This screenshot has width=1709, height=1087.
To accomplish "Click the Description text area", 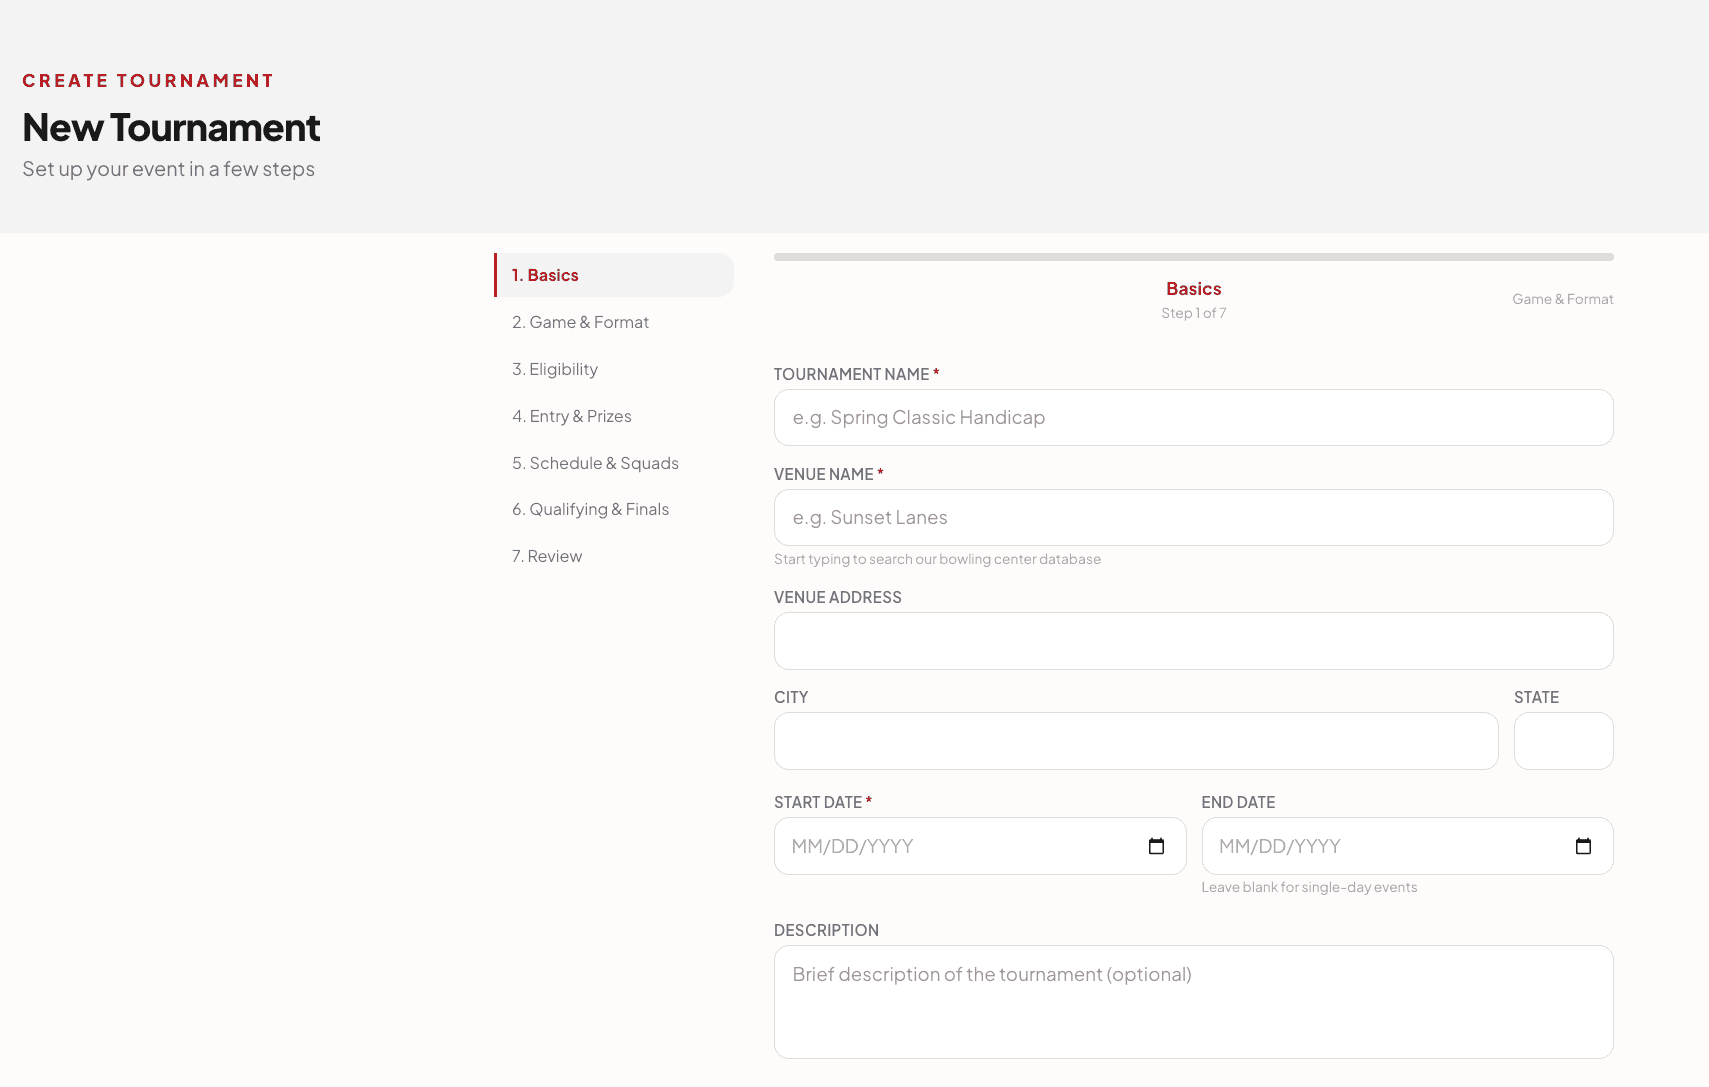I will click(1193, 1002).
